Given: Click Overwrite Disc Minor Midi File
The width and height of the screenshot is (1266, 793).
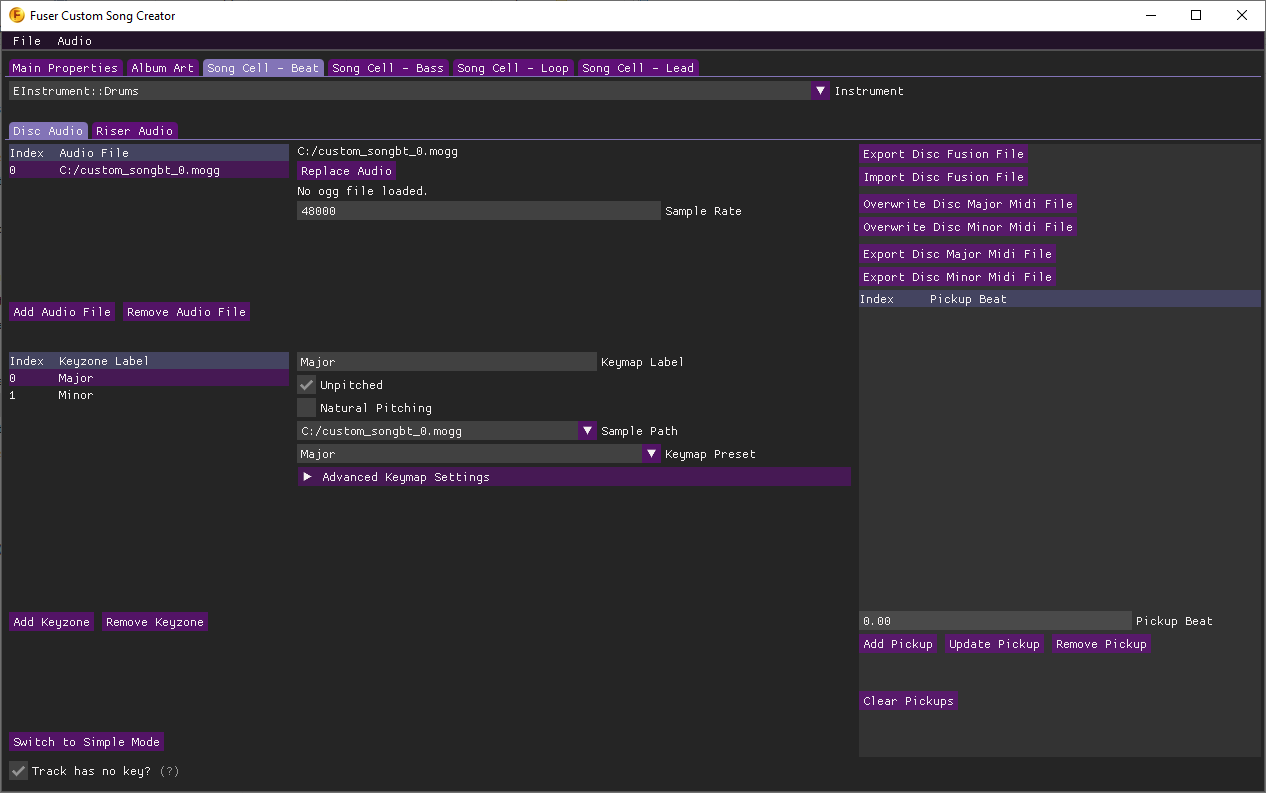Looking at the screenshot, I should point(968,227).
